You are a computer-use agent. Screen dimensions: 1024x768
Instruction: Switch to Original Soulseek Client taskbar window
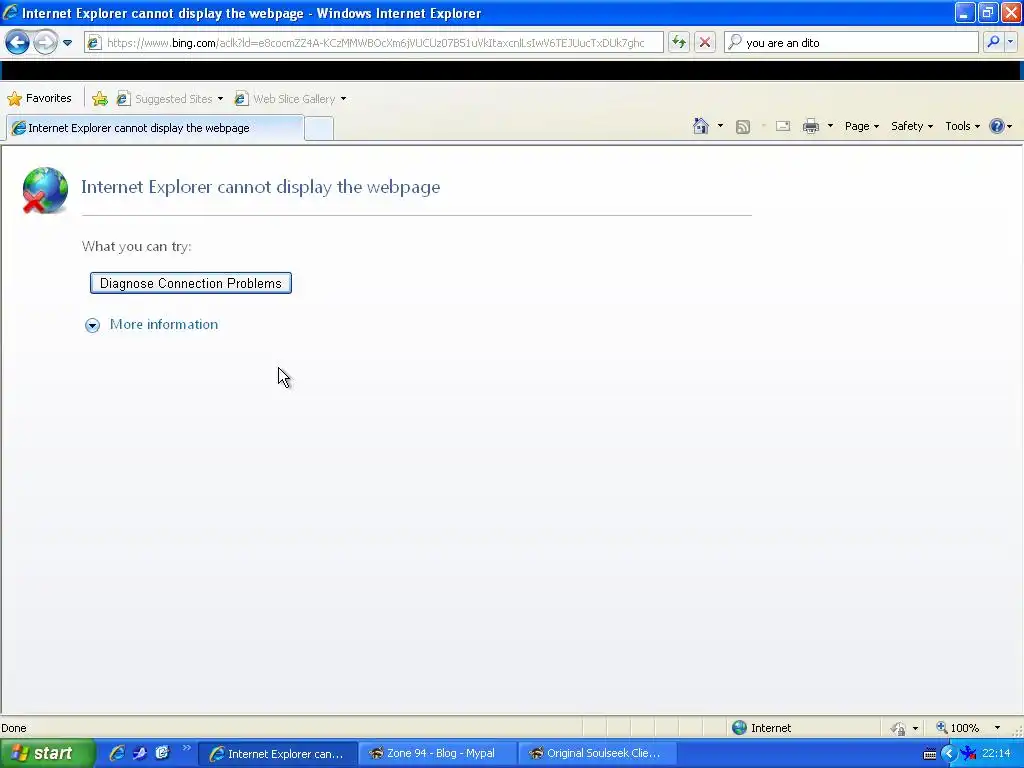(x=598, y=754)
